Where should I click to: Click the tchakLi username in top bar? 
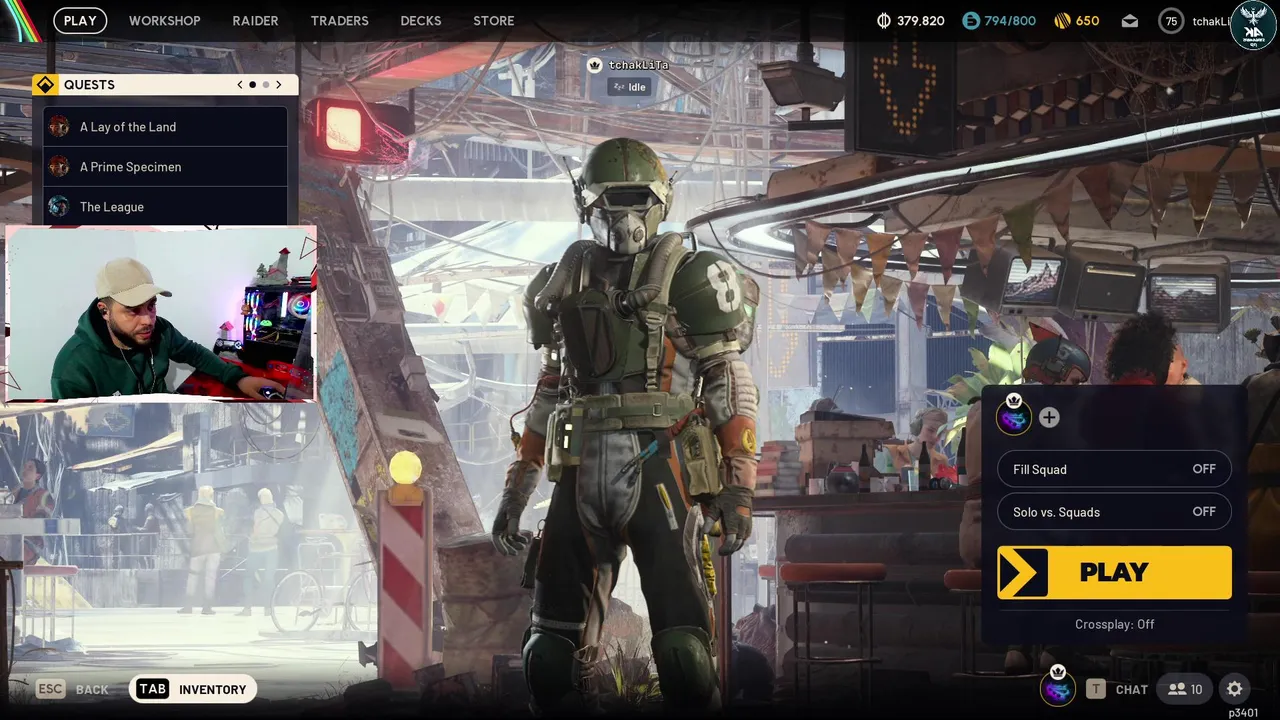1211,21
